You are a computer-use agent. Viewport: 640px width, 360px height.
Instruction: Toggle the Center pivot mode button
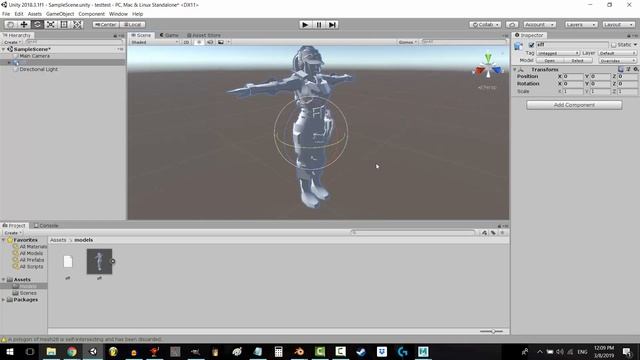106,24
